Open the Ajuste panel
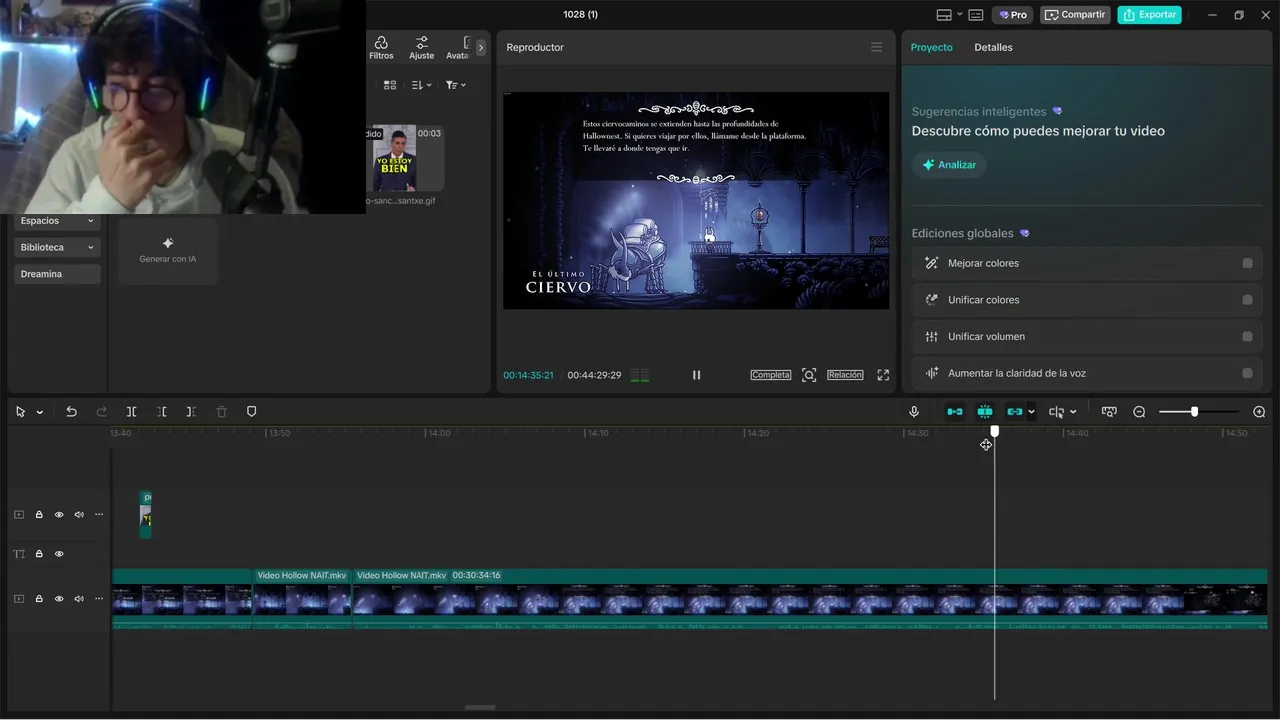The image size is (1280, 720). [x=422, y=47]
